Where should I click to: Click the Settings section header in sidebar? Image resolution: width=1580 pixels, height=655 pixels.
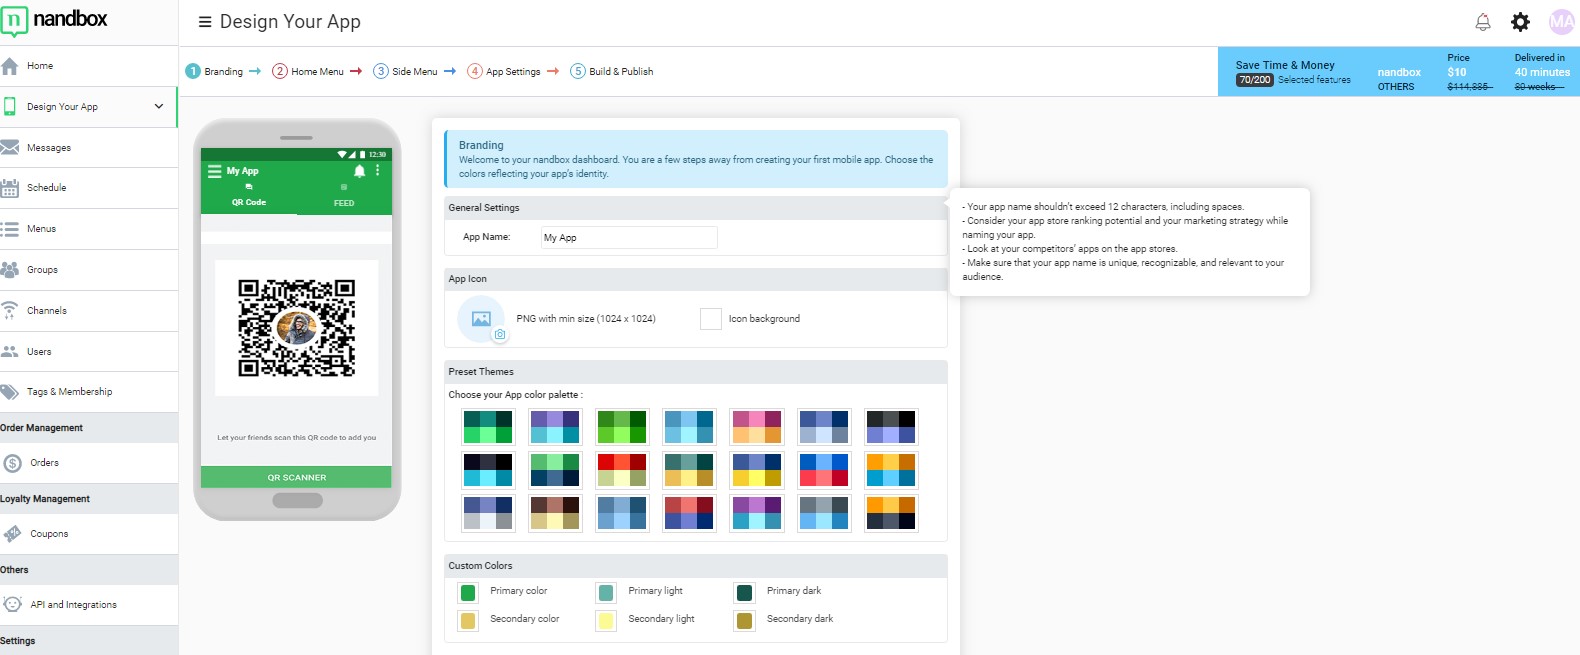89,641
